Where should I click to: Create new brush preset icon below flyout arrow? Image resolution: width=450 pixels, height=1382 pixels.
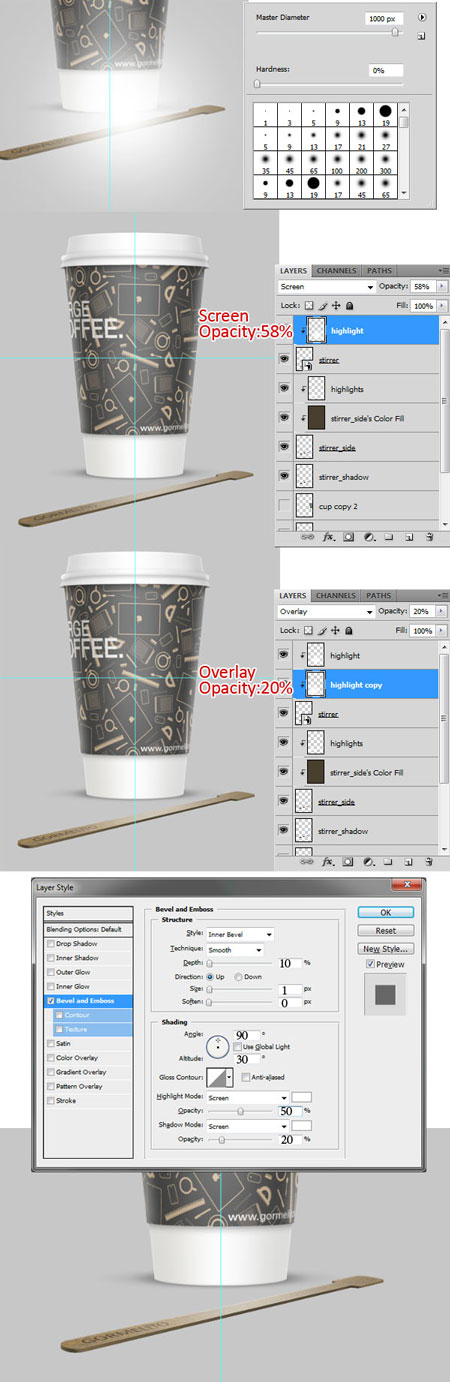[x=422, y=36]
